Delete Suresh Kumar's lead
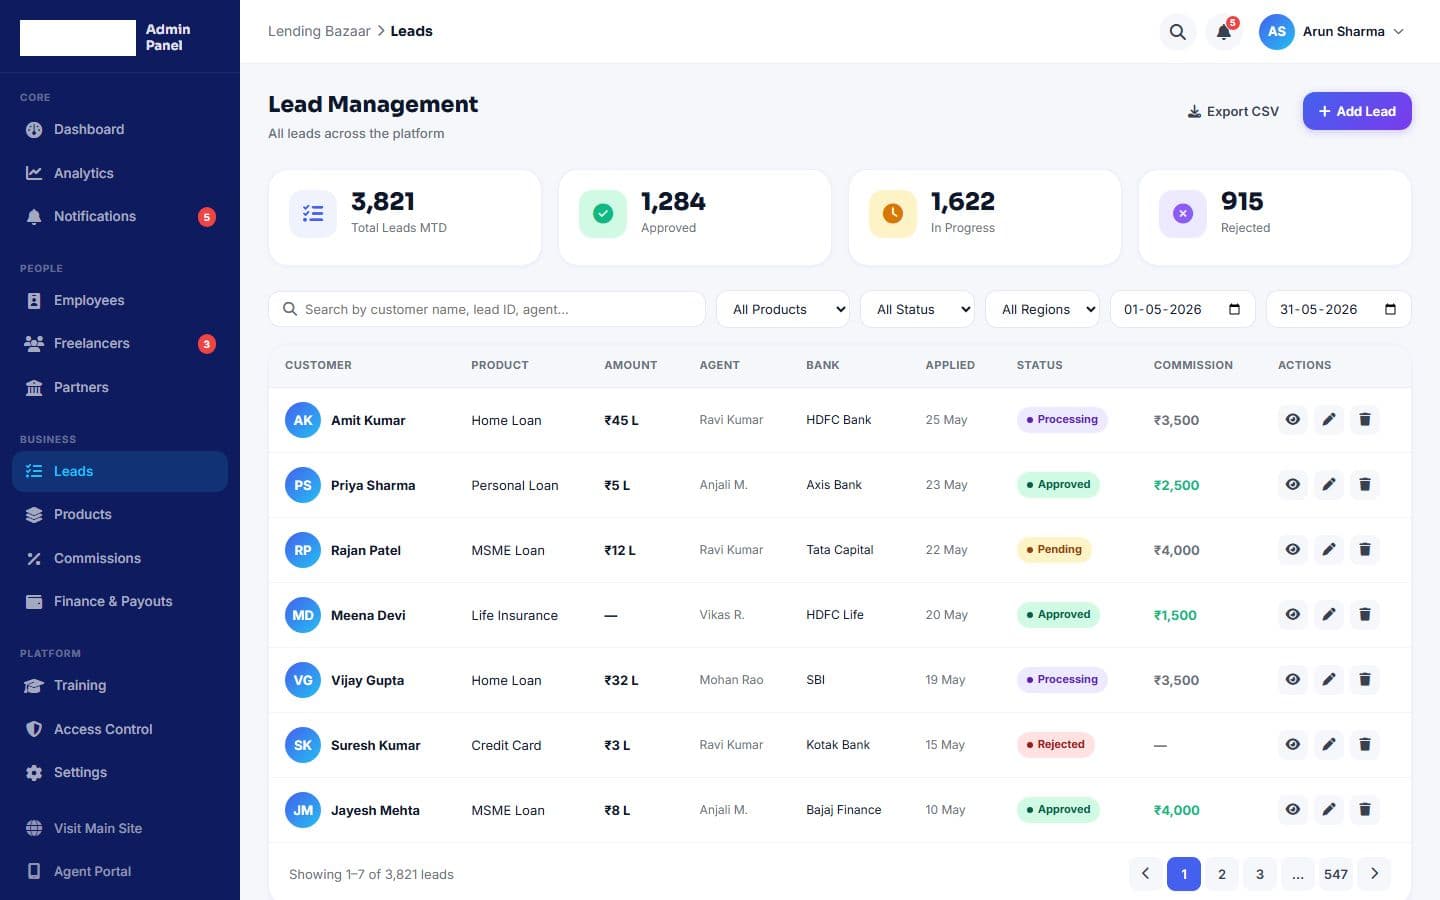Screen dimensions: 1440x900 [x=1365, y=745]
